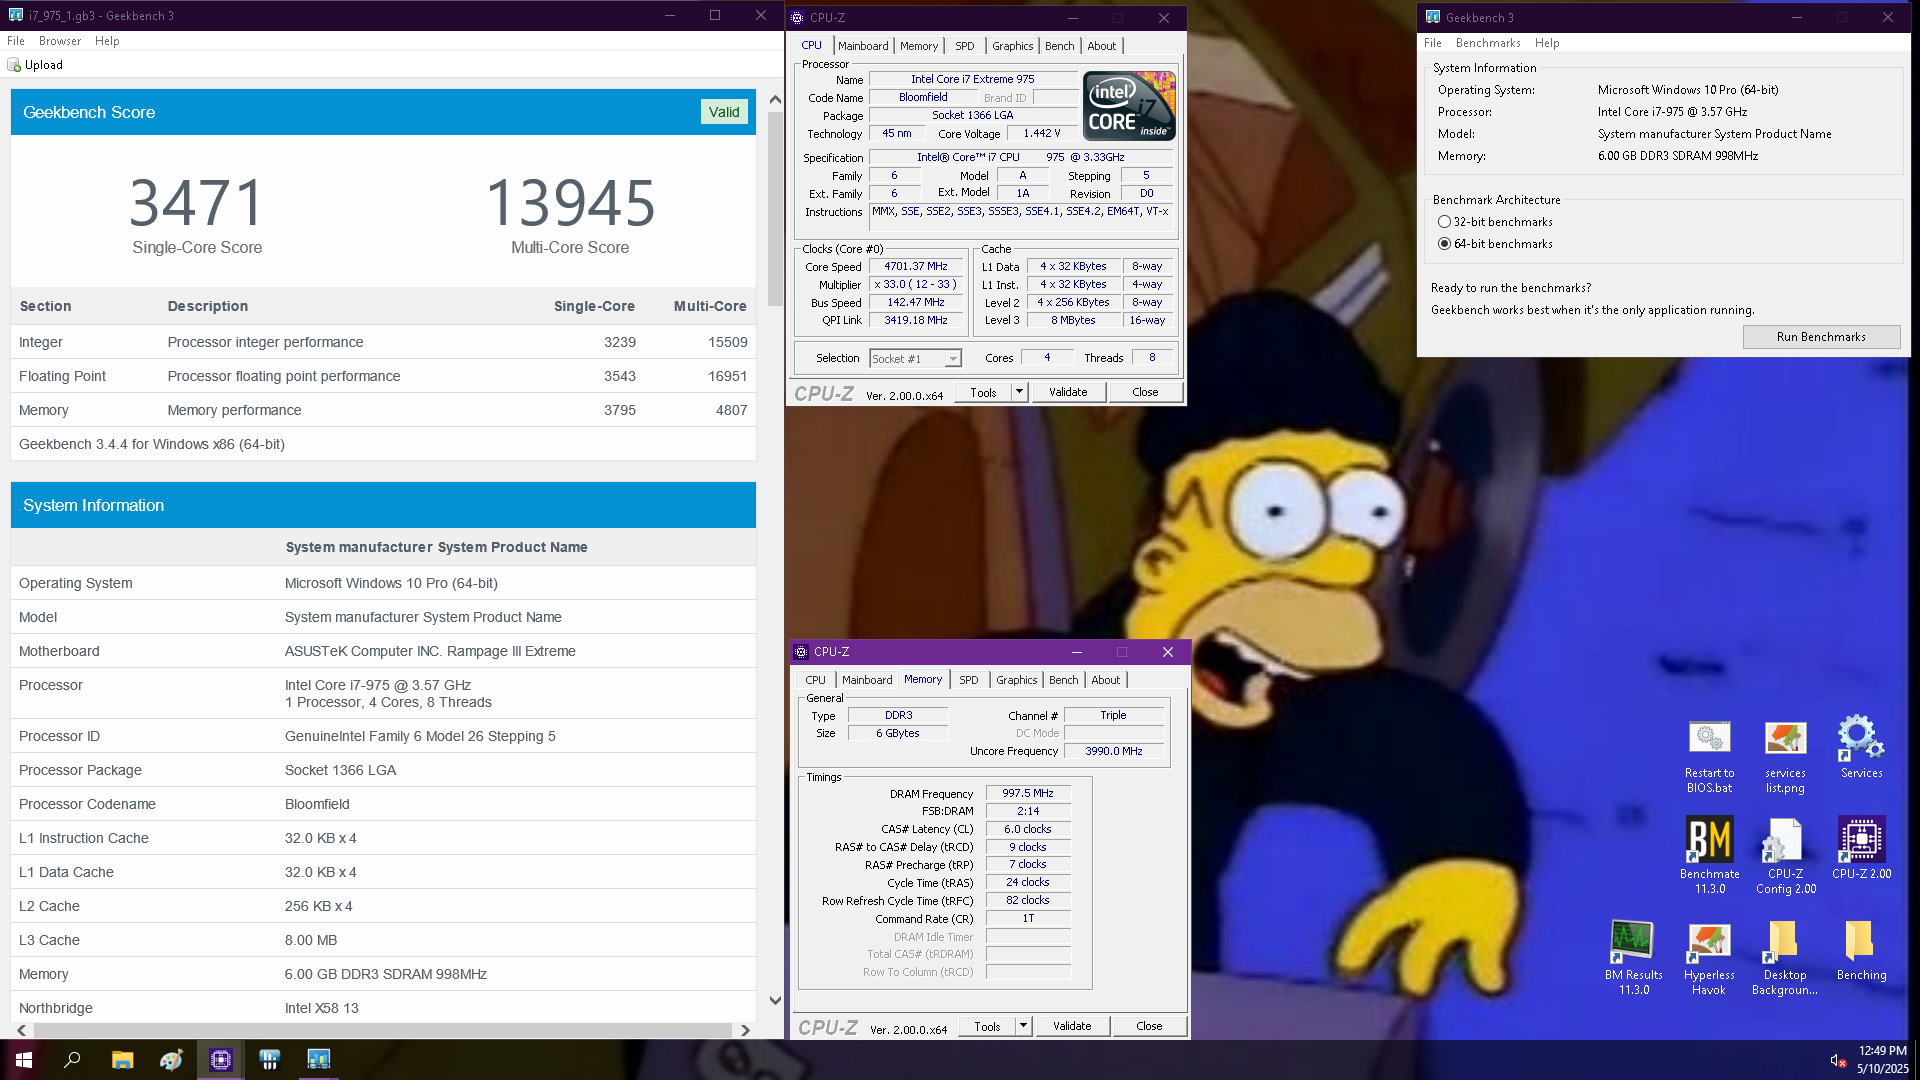Open Tools dropdown arrow in lower CPU-Z
This screenshot has height=1080, width=1920.
click(1023, 1026)
